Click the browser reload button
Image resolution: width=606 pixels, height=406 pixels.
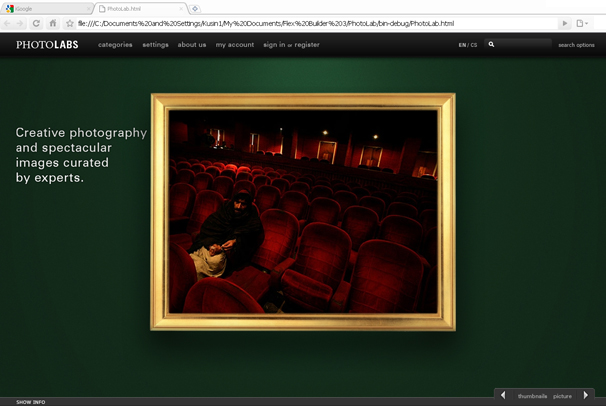[37, 23]
